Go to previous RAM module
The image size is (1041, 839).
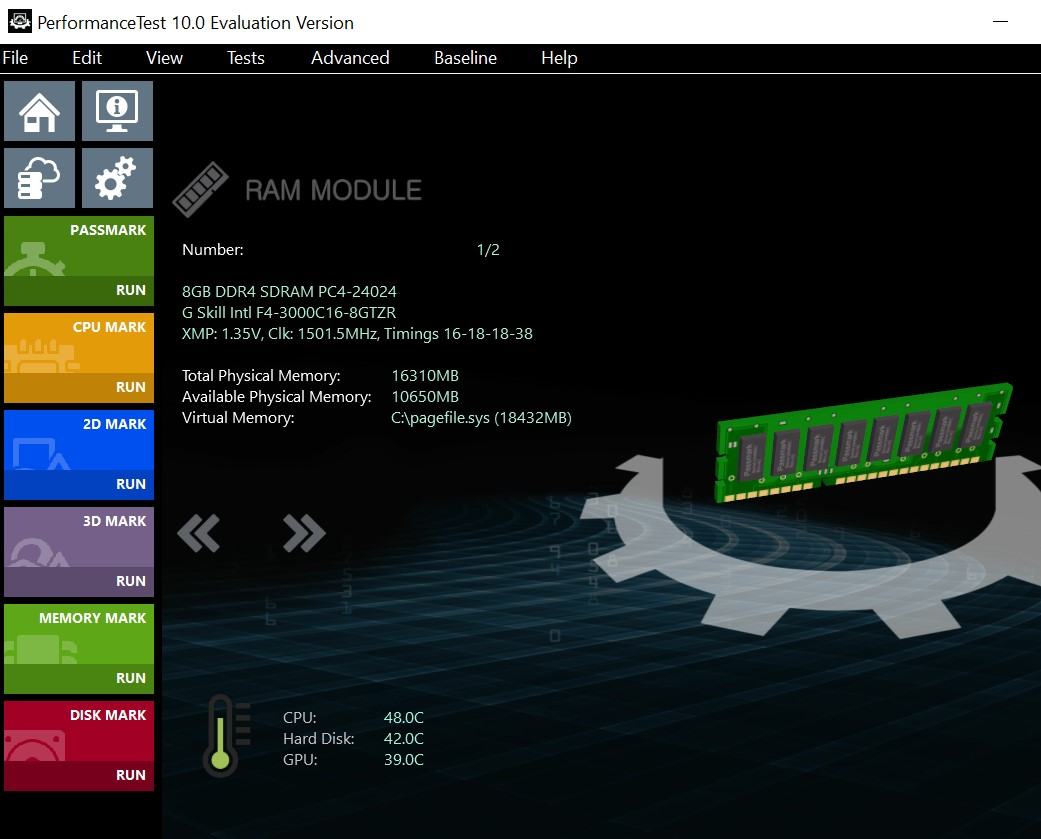pos(199,533)
